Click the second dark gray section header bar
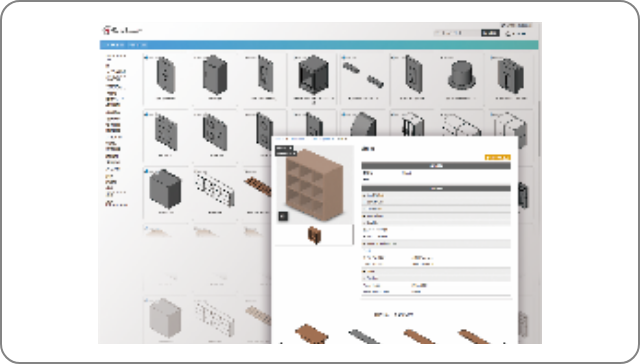640x364 pixels. point(436,189)
